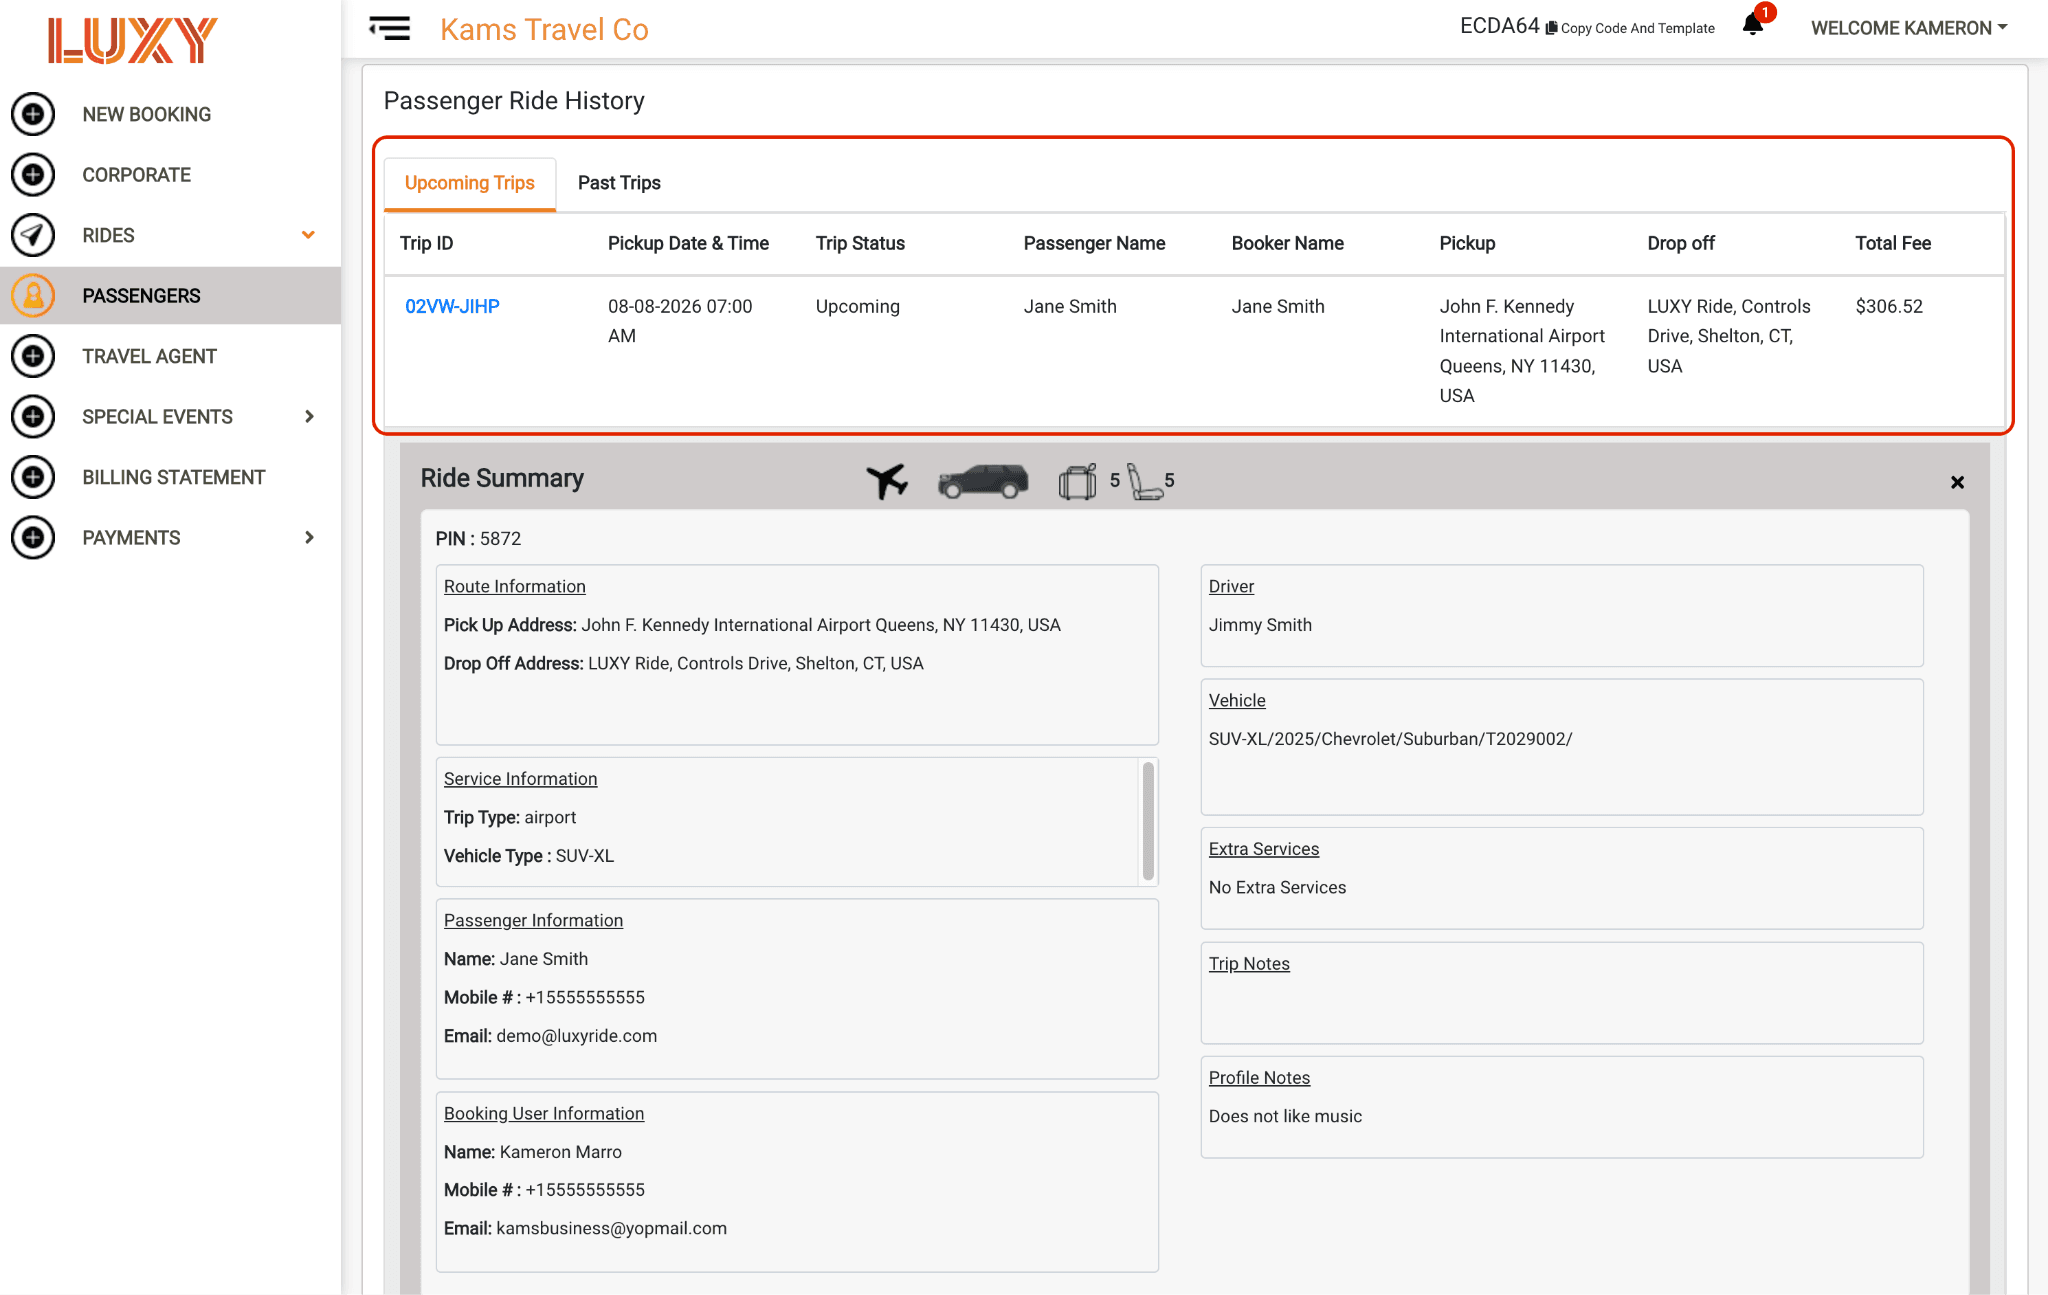Click the Service Information scrollbar
The height and width of the screenshot is (1295, 2048).
point(1148,821)
